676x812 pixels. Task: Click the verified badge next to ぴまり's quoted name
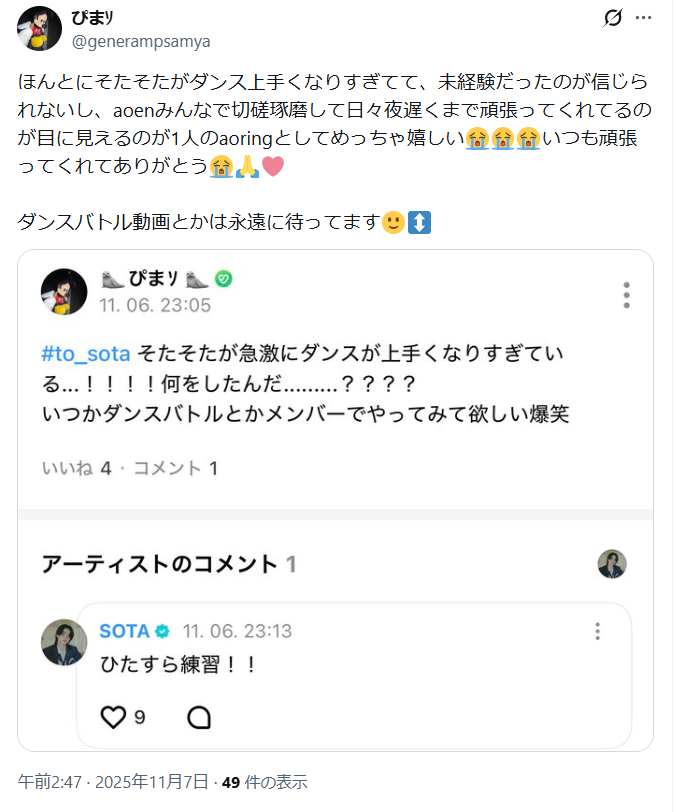point(222,280)
